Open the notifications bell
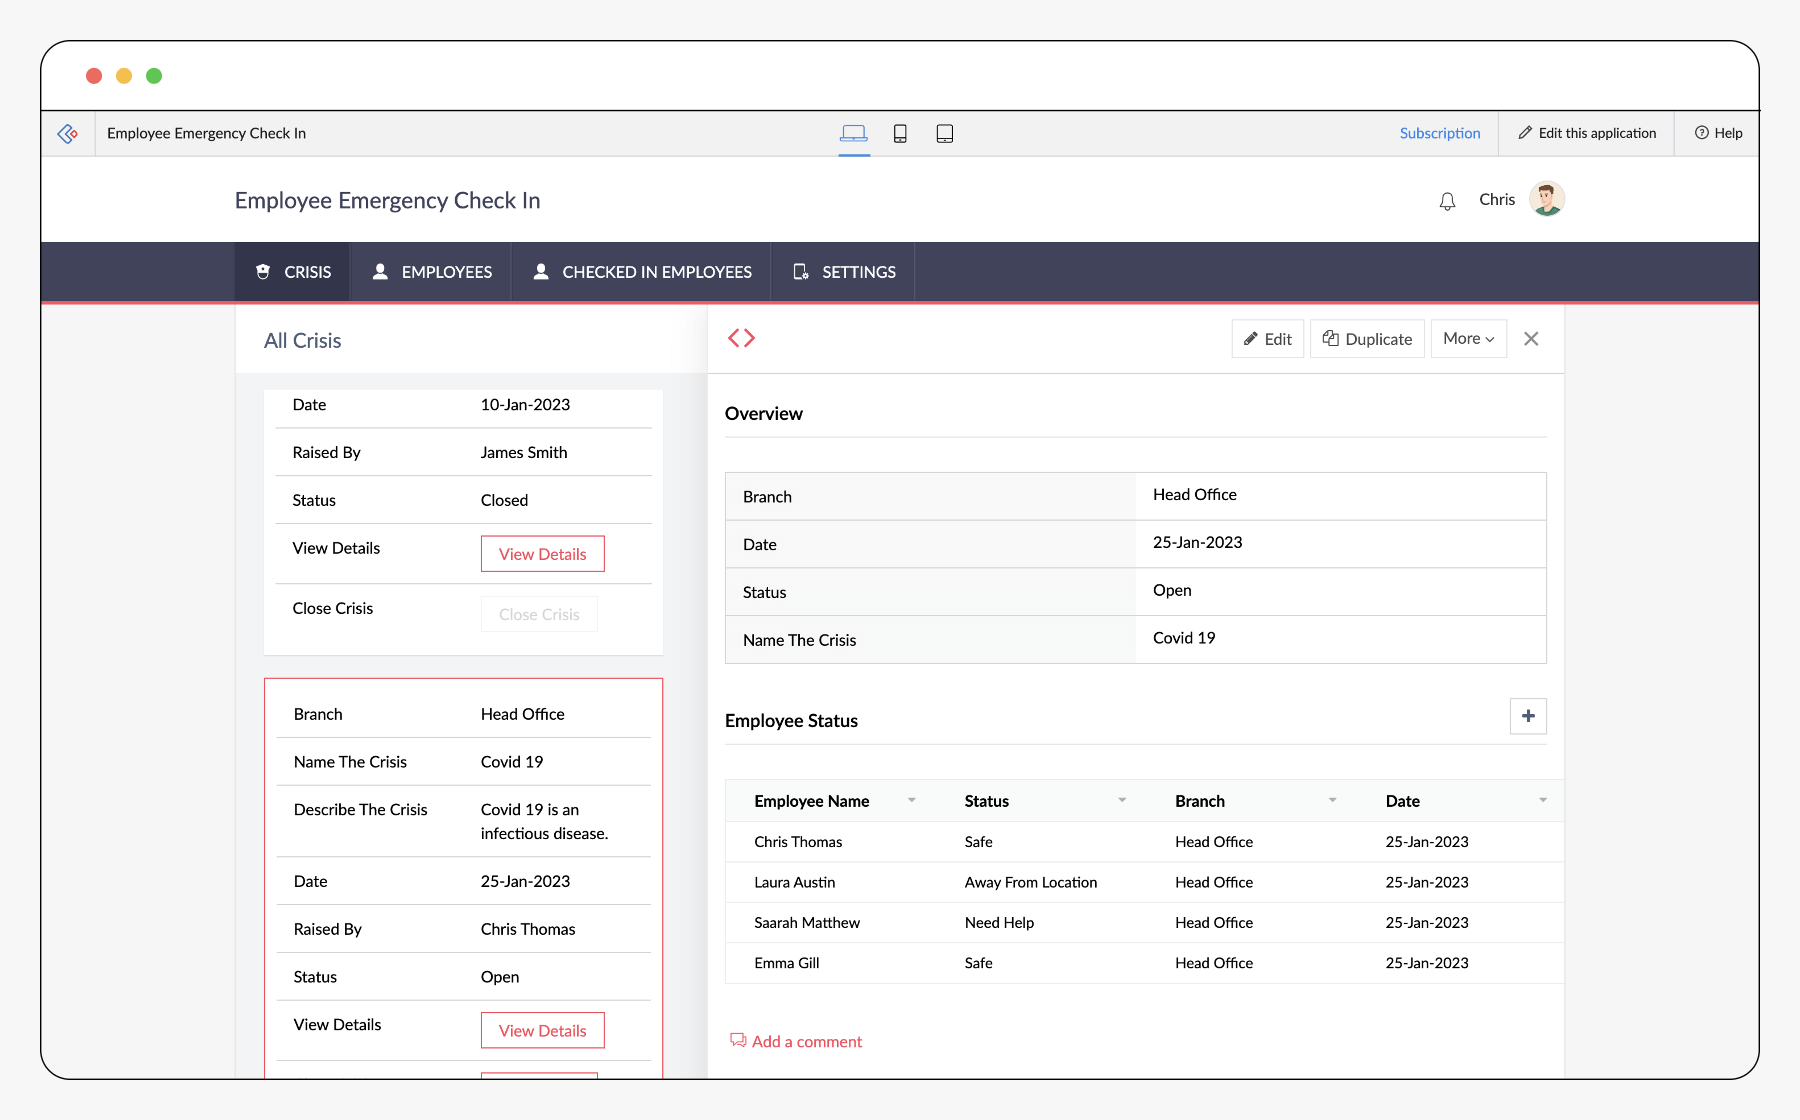1800x1120 pixels. coord(1447,201)
